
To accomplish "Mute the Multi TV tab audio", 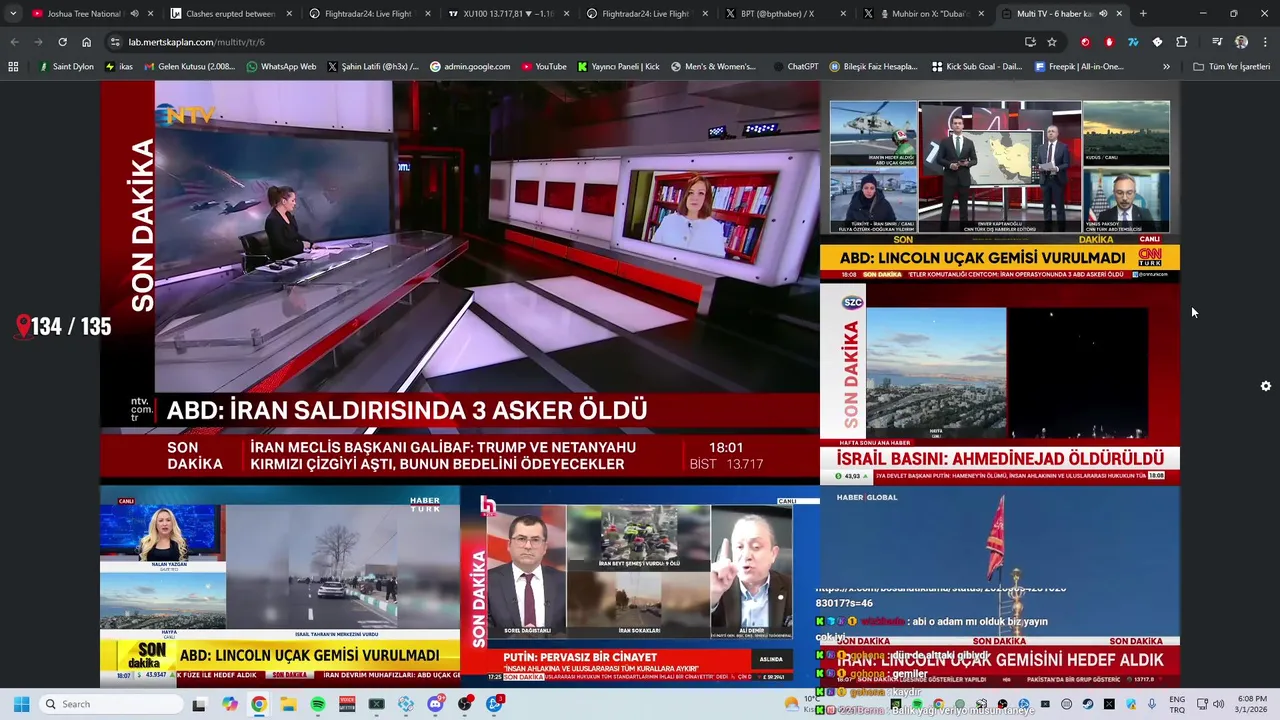I will (x=1103, y=14).
